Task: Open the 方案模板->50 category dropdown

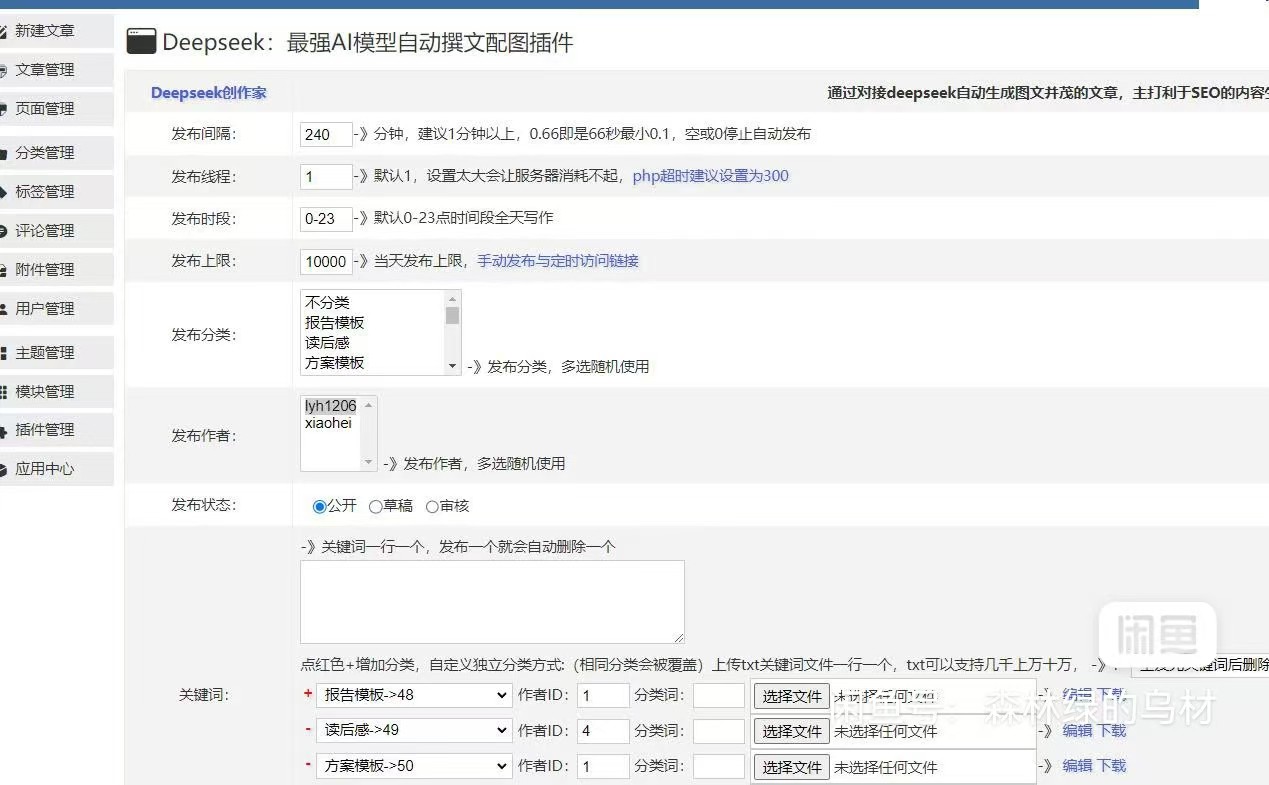Action: pos(414,766)
